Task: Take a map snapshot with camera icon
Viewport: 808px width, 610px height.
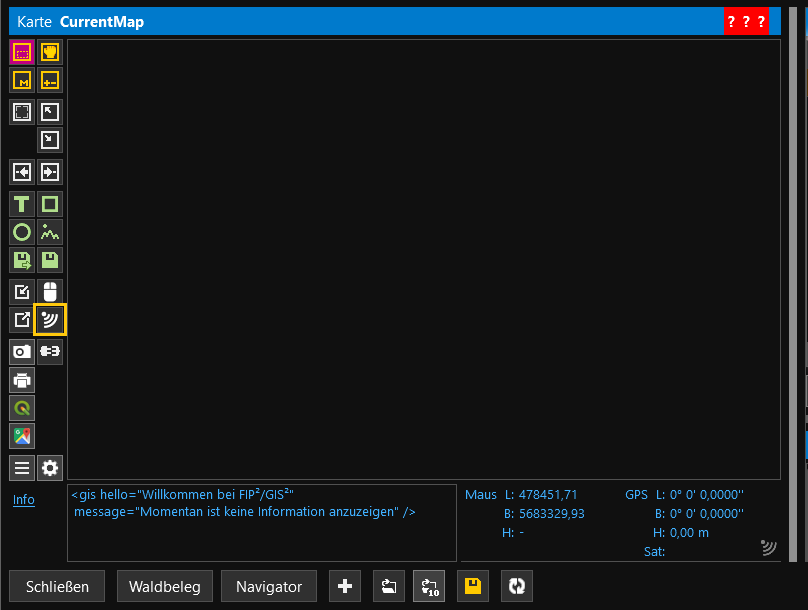Action: (22, 352)
